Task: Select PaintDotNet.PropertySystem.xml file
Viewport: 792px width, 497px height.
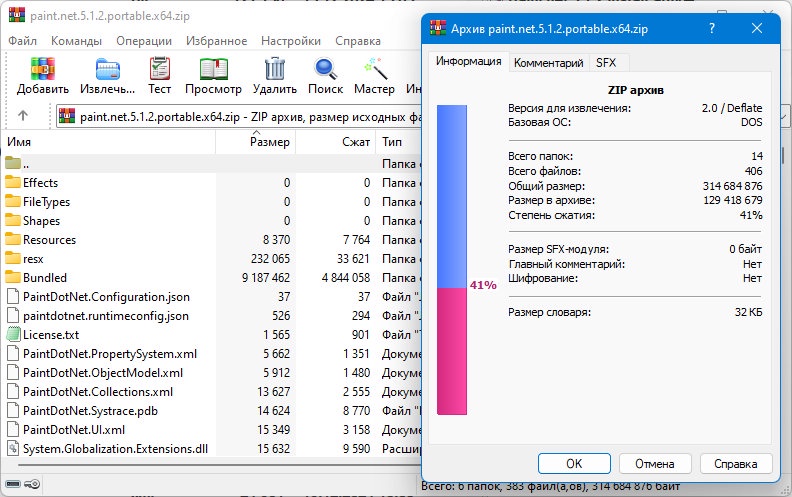Action: 110,354
